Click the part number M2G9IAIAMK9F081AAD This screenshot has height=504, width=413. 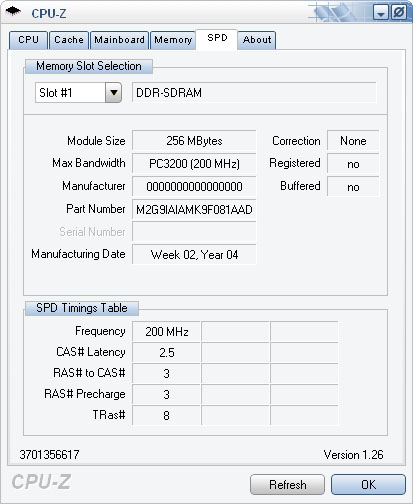coord(194,209)
